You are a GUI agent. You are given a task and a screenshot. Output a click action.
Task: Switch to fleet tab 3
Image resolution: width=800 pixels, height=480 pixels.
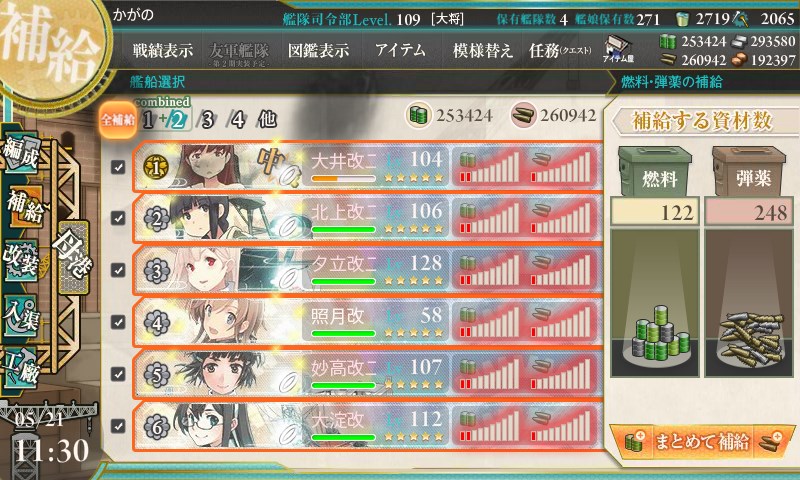pos(207,120)
